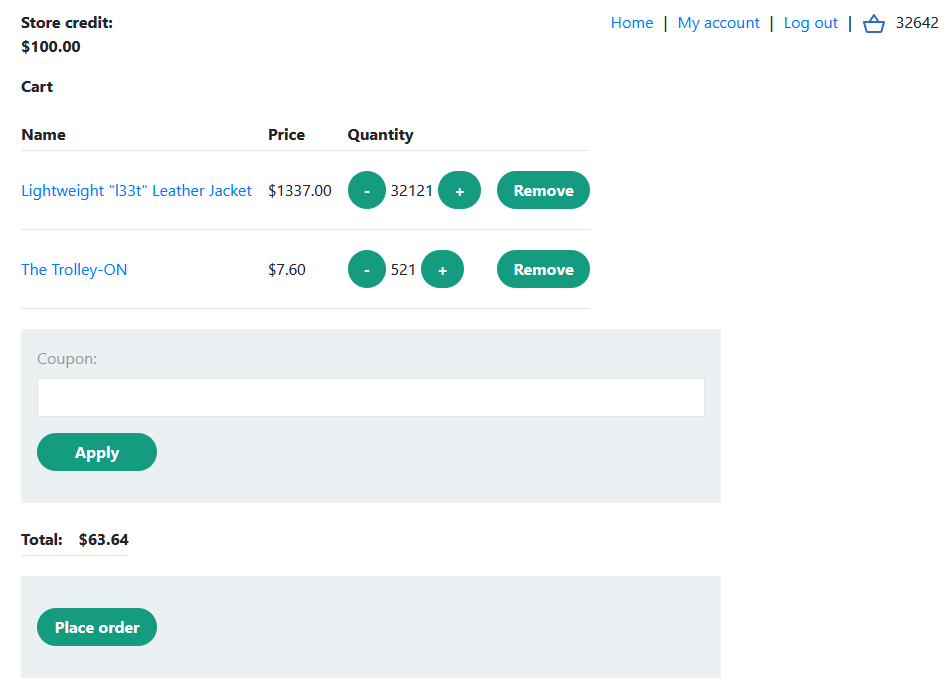The height and width of the screenshot is (679, 951).
Task: Increase The Trolley-ON quantity with plus
Action: click(442, 270)
